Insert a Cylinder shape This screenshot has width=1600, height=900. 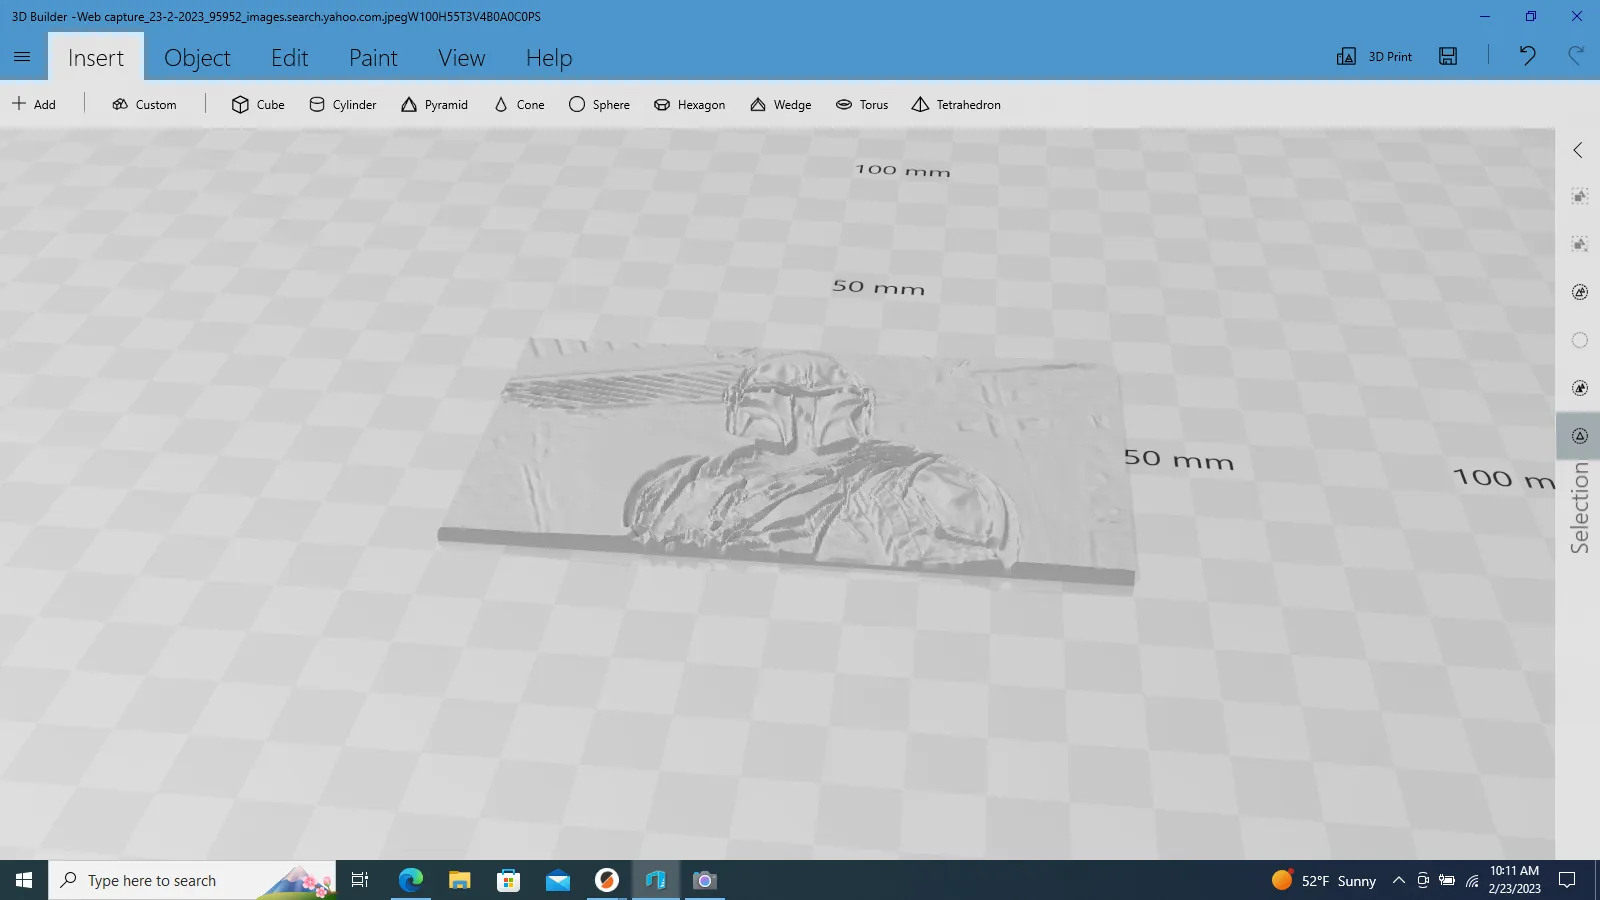click(x=342, y=104)
